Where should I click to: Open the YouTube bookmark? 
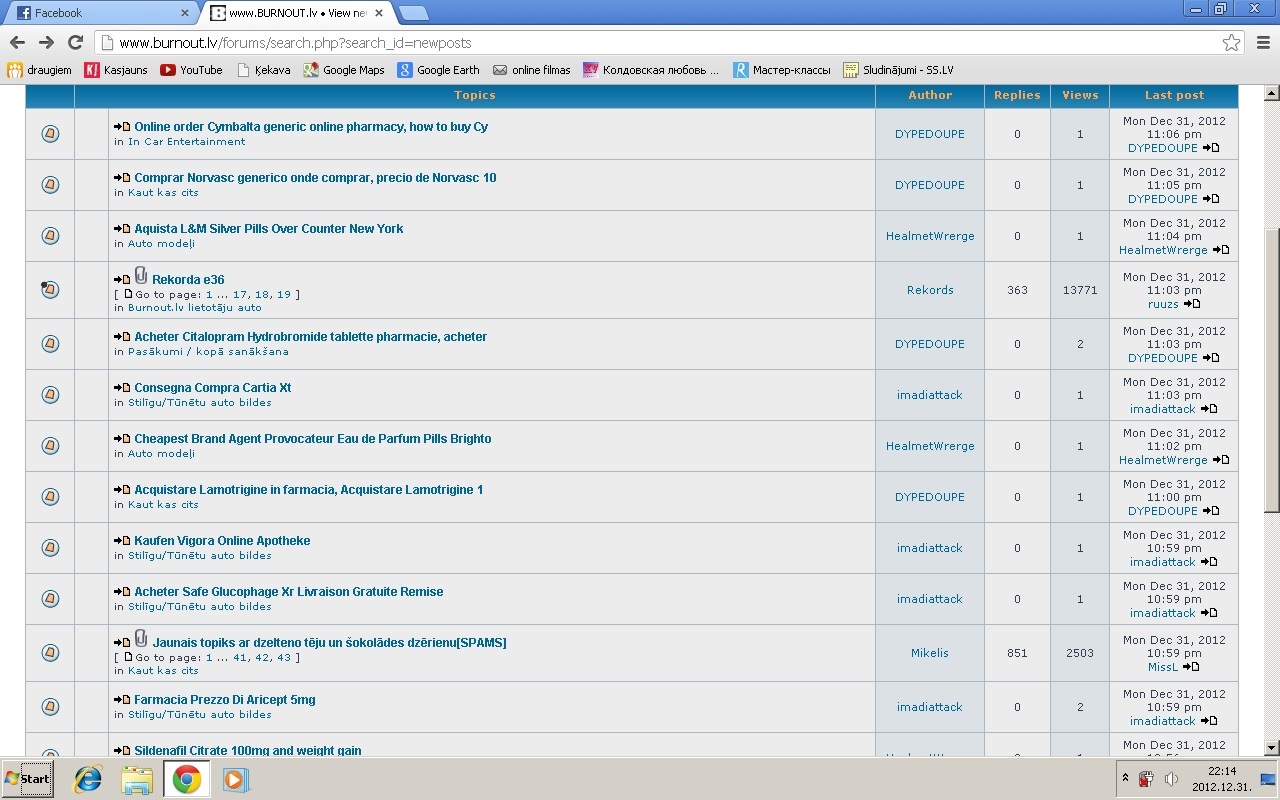[x=191, y=70]
